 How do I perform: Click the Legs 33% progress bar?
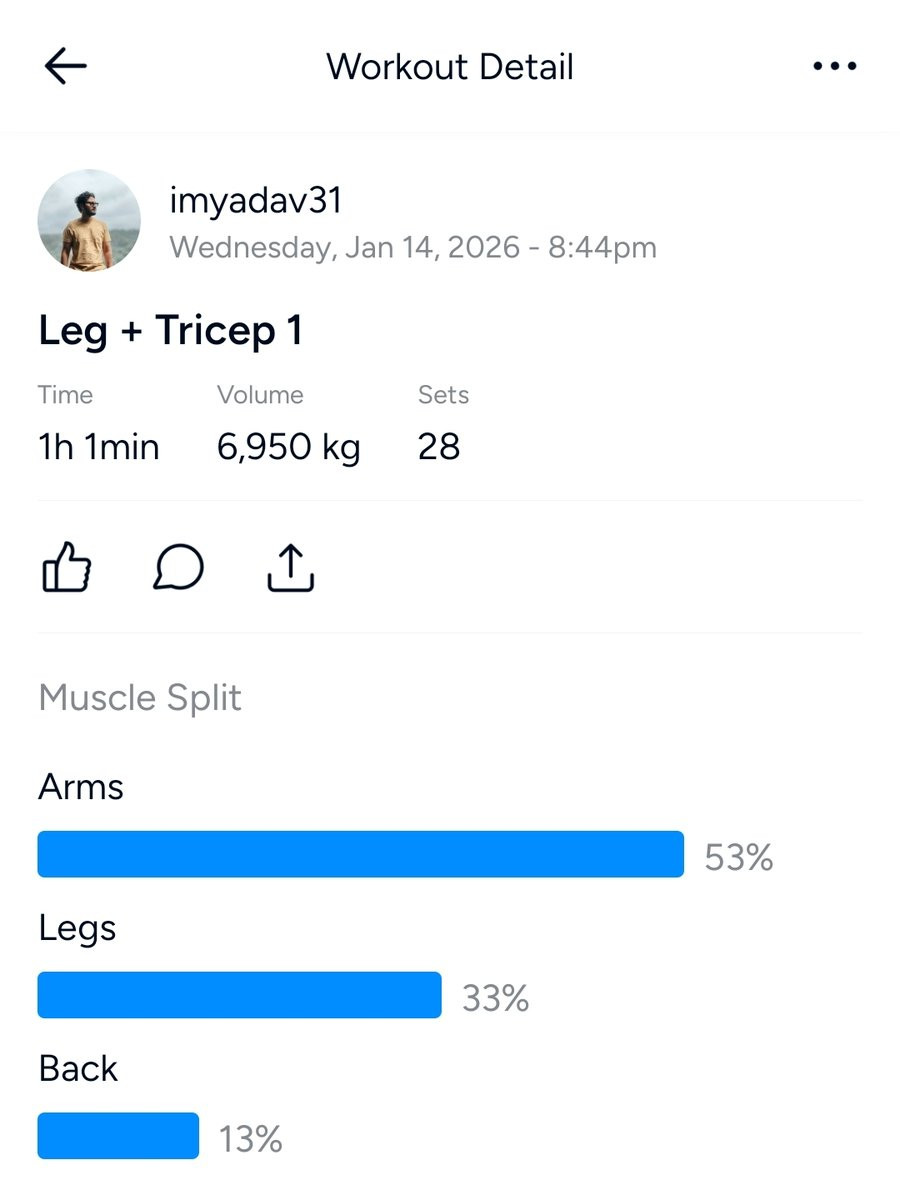point(239,995)
